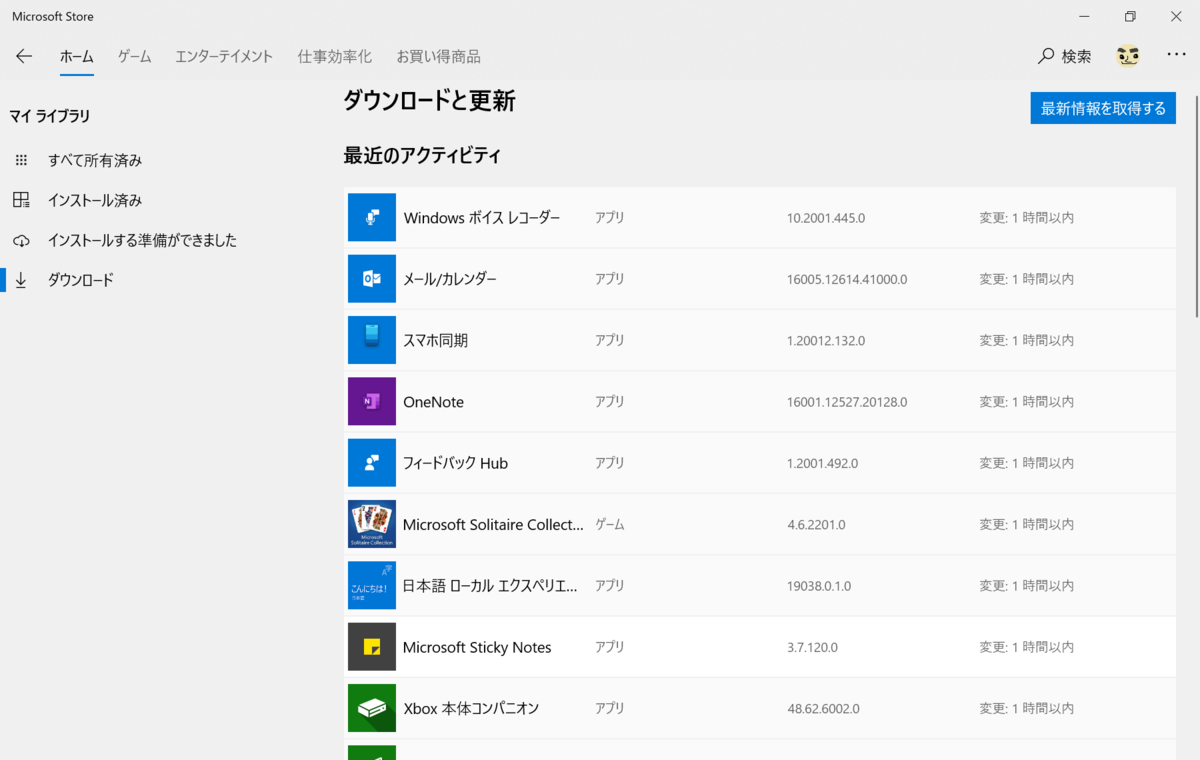1200x760 pixels.
Task: Open the メール/カレンダー Outlook icon
Action: pos(372,279)
